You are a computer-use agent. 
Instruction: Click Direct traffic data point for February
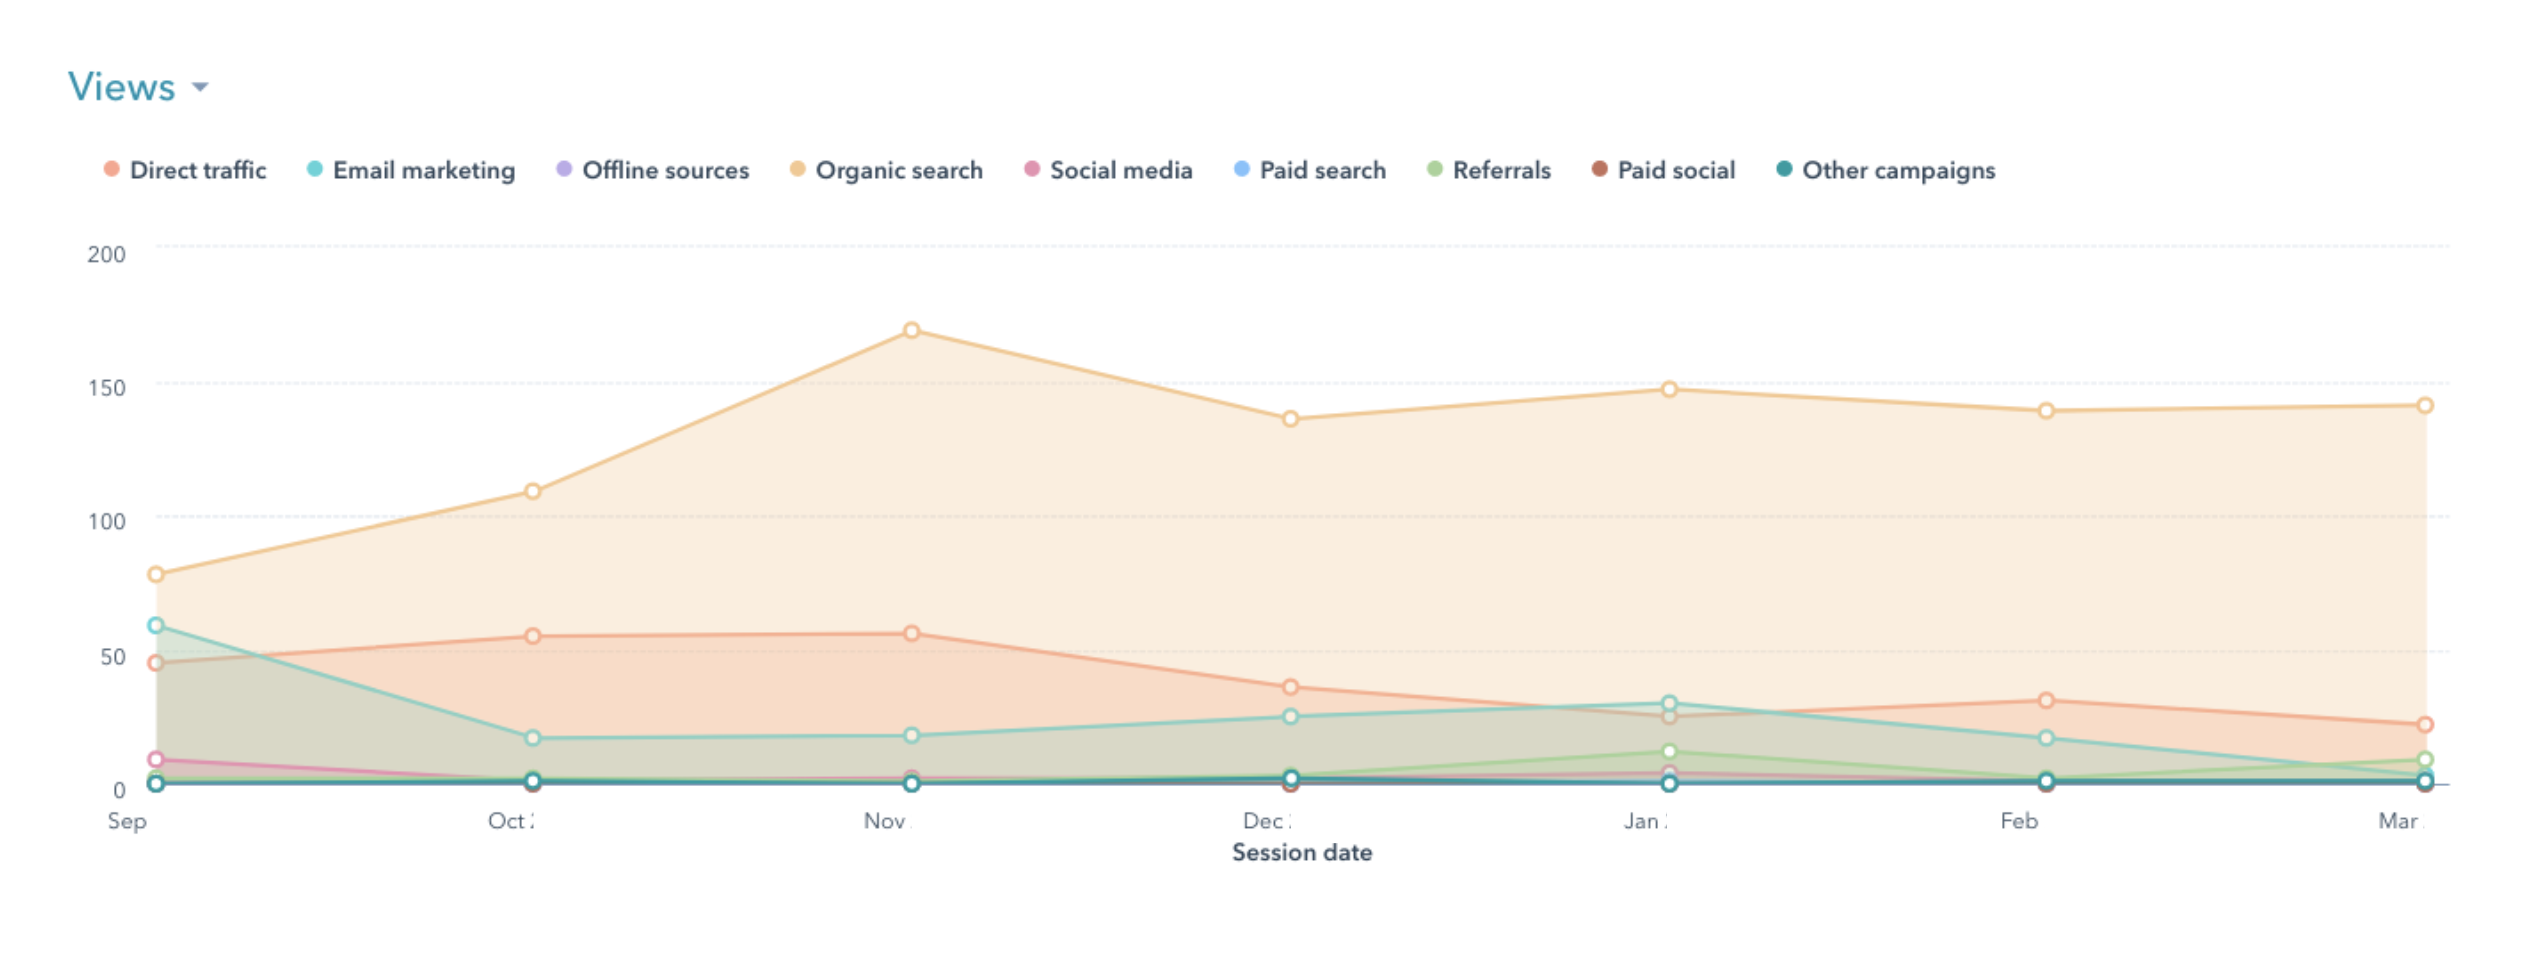click(x=2046, y=700)
